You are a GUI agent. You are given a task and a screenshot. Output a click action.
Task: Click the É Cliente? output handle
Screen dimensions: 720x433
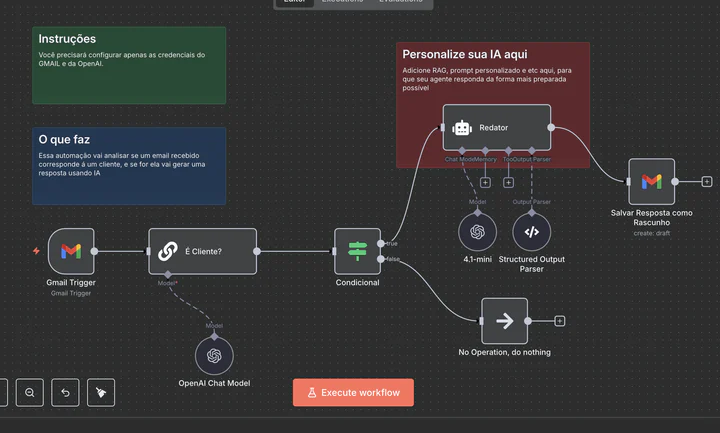click(x=257, y=251)
